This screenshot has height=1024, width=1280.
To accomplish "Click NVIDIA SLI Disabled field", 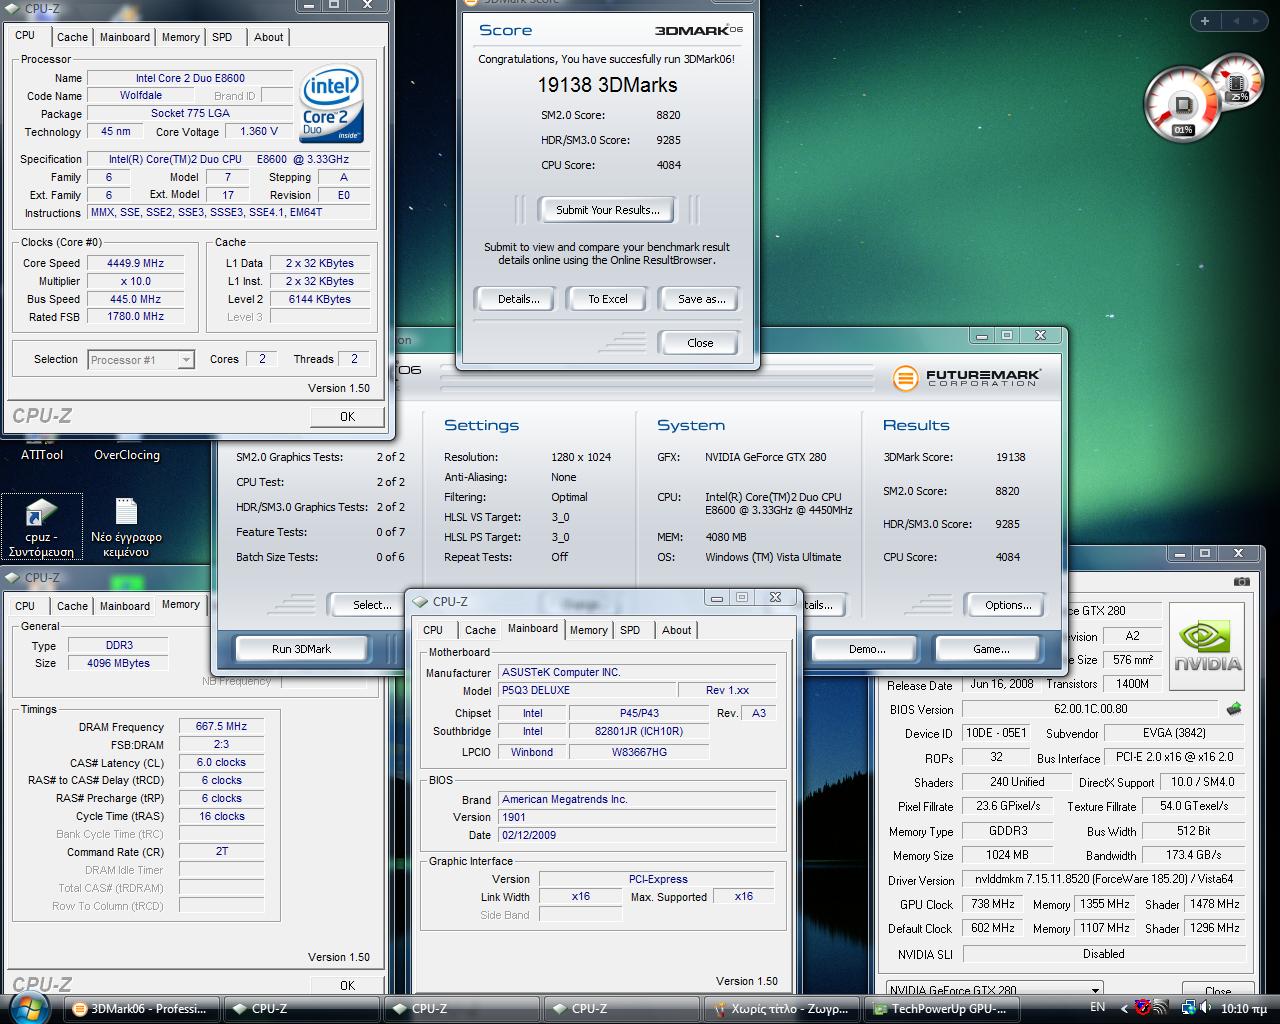I will [1103, 954].
